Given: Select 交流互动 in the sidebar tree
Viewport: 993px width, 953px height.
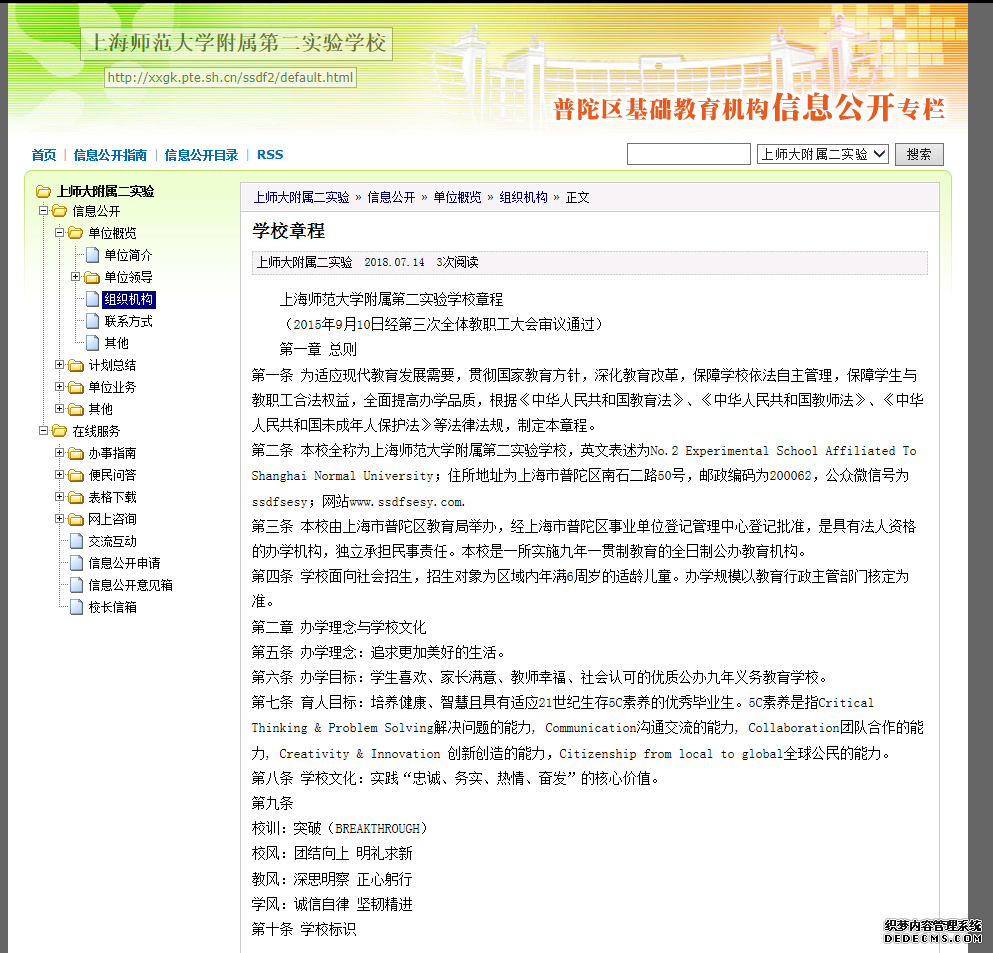Looking at the screenshot, I should 112,541.
